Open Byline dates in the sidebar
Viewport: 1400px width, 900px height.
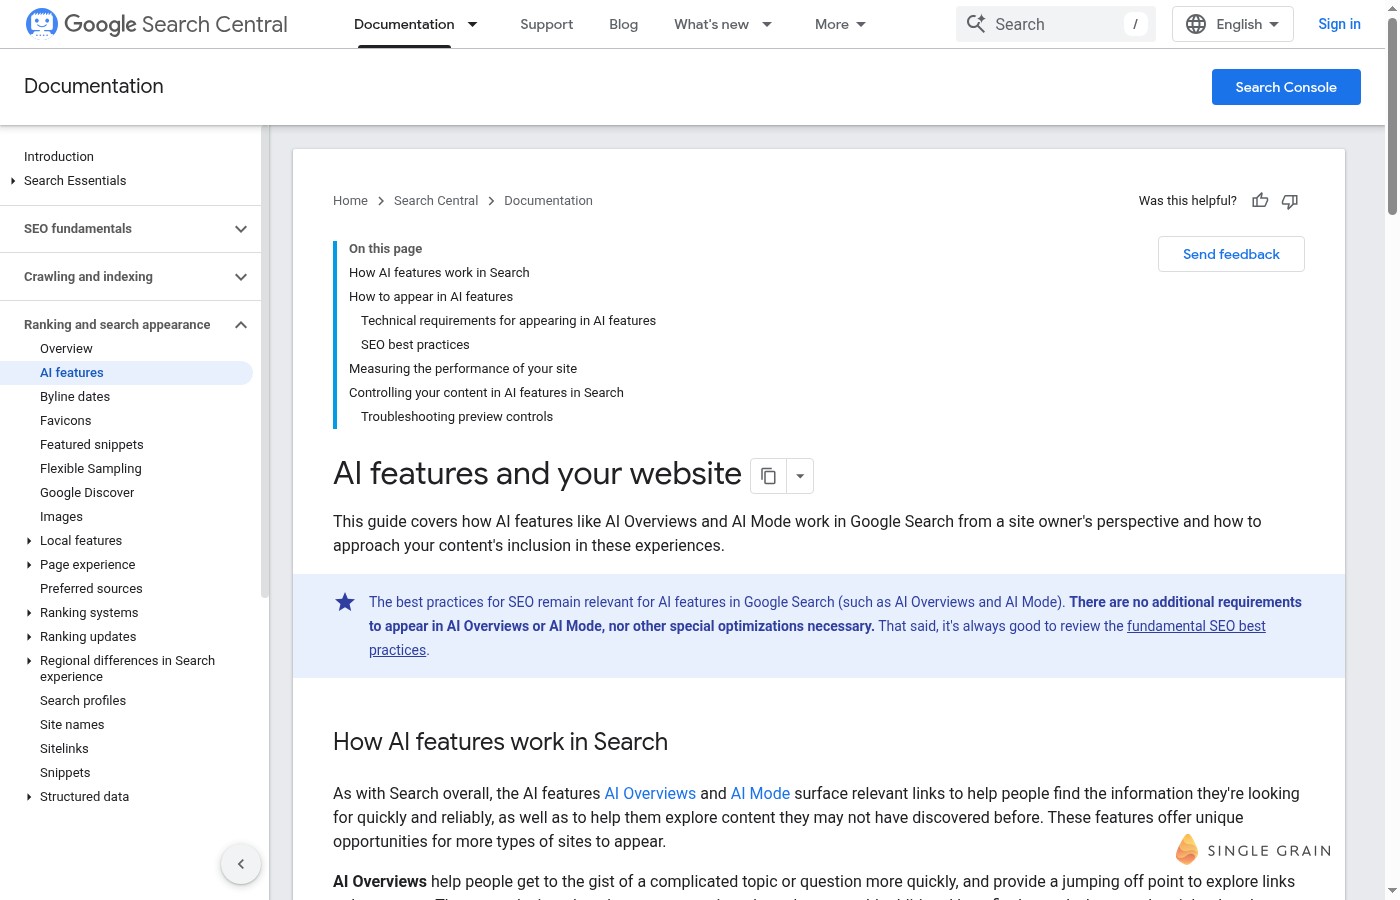click(x=75, y=397)
